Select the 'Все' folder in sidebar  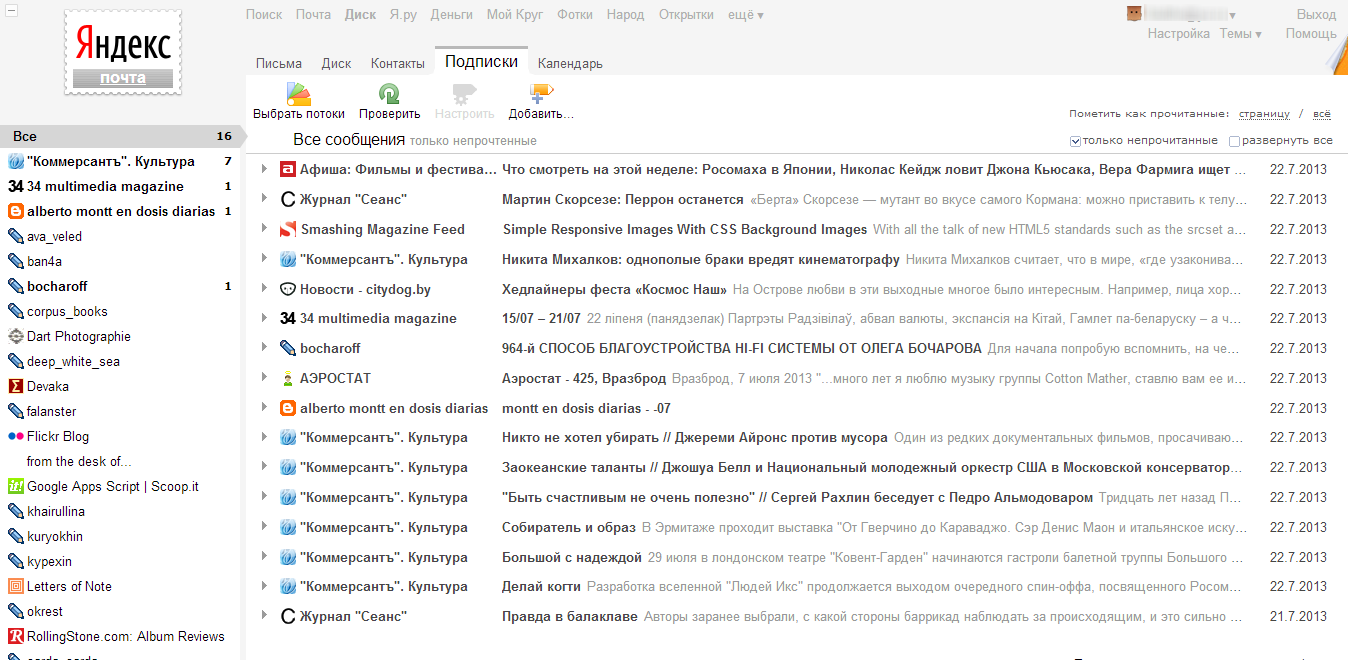point(120,136)
